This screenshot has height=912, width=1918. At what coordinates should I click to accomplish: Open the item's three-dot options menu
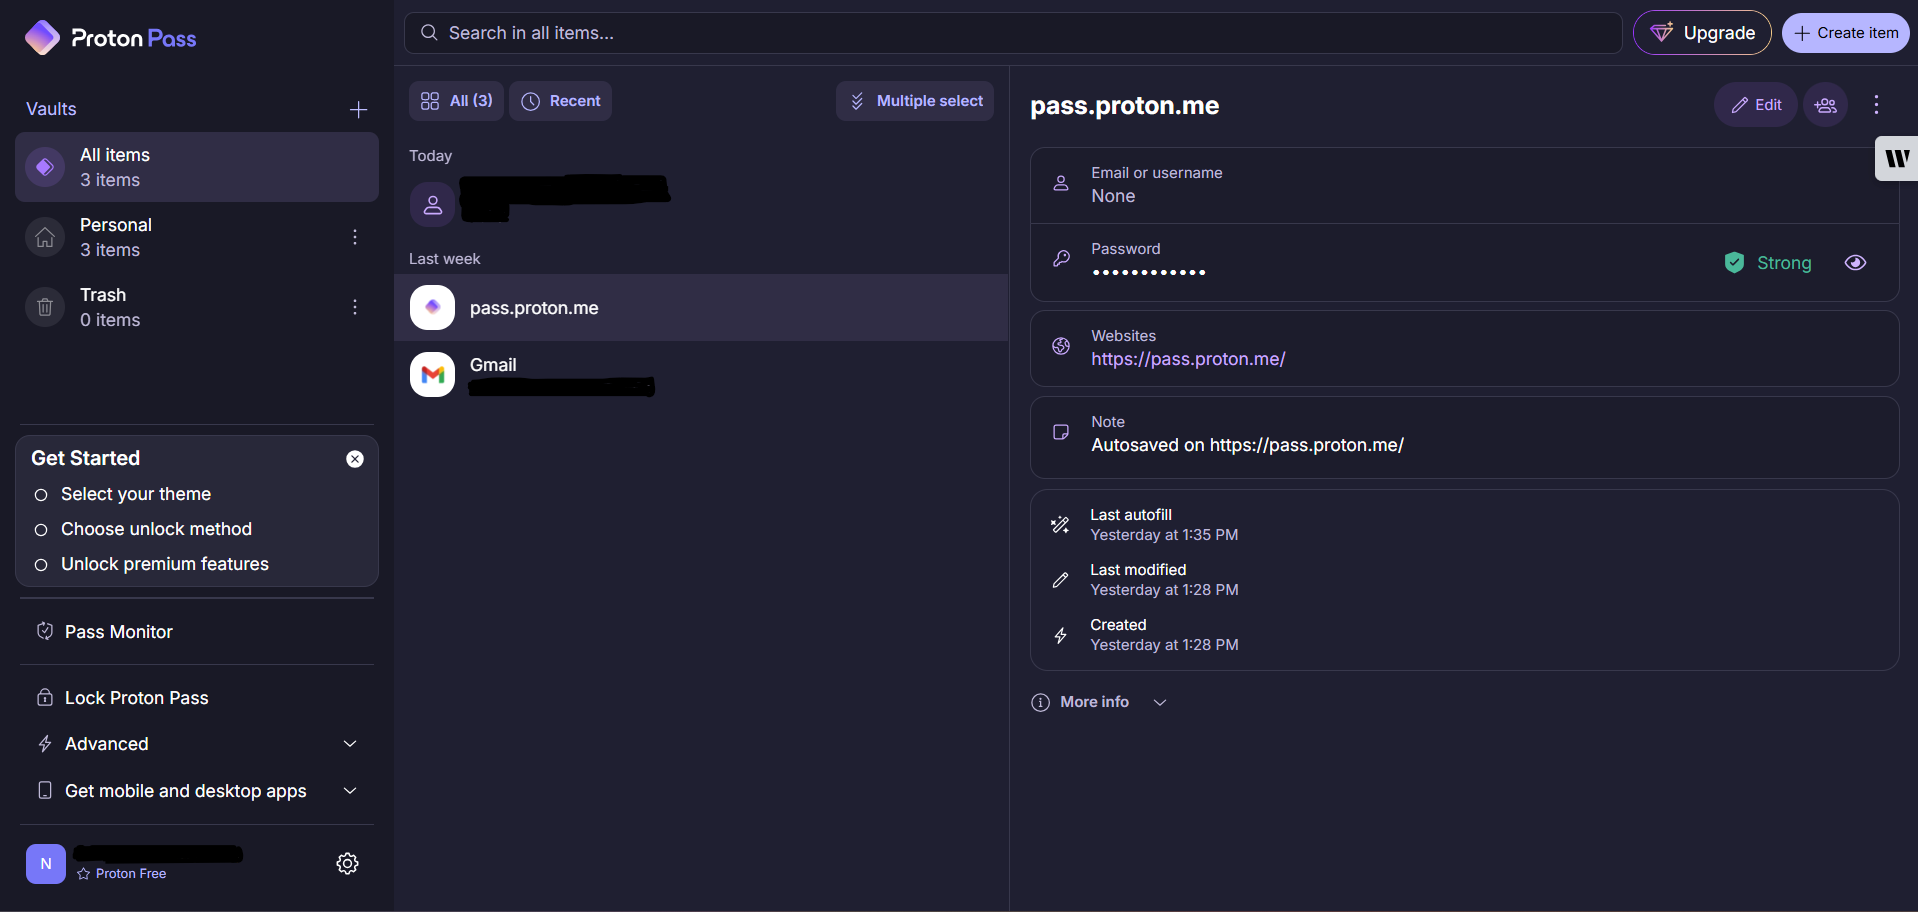tap(1876, 105)
